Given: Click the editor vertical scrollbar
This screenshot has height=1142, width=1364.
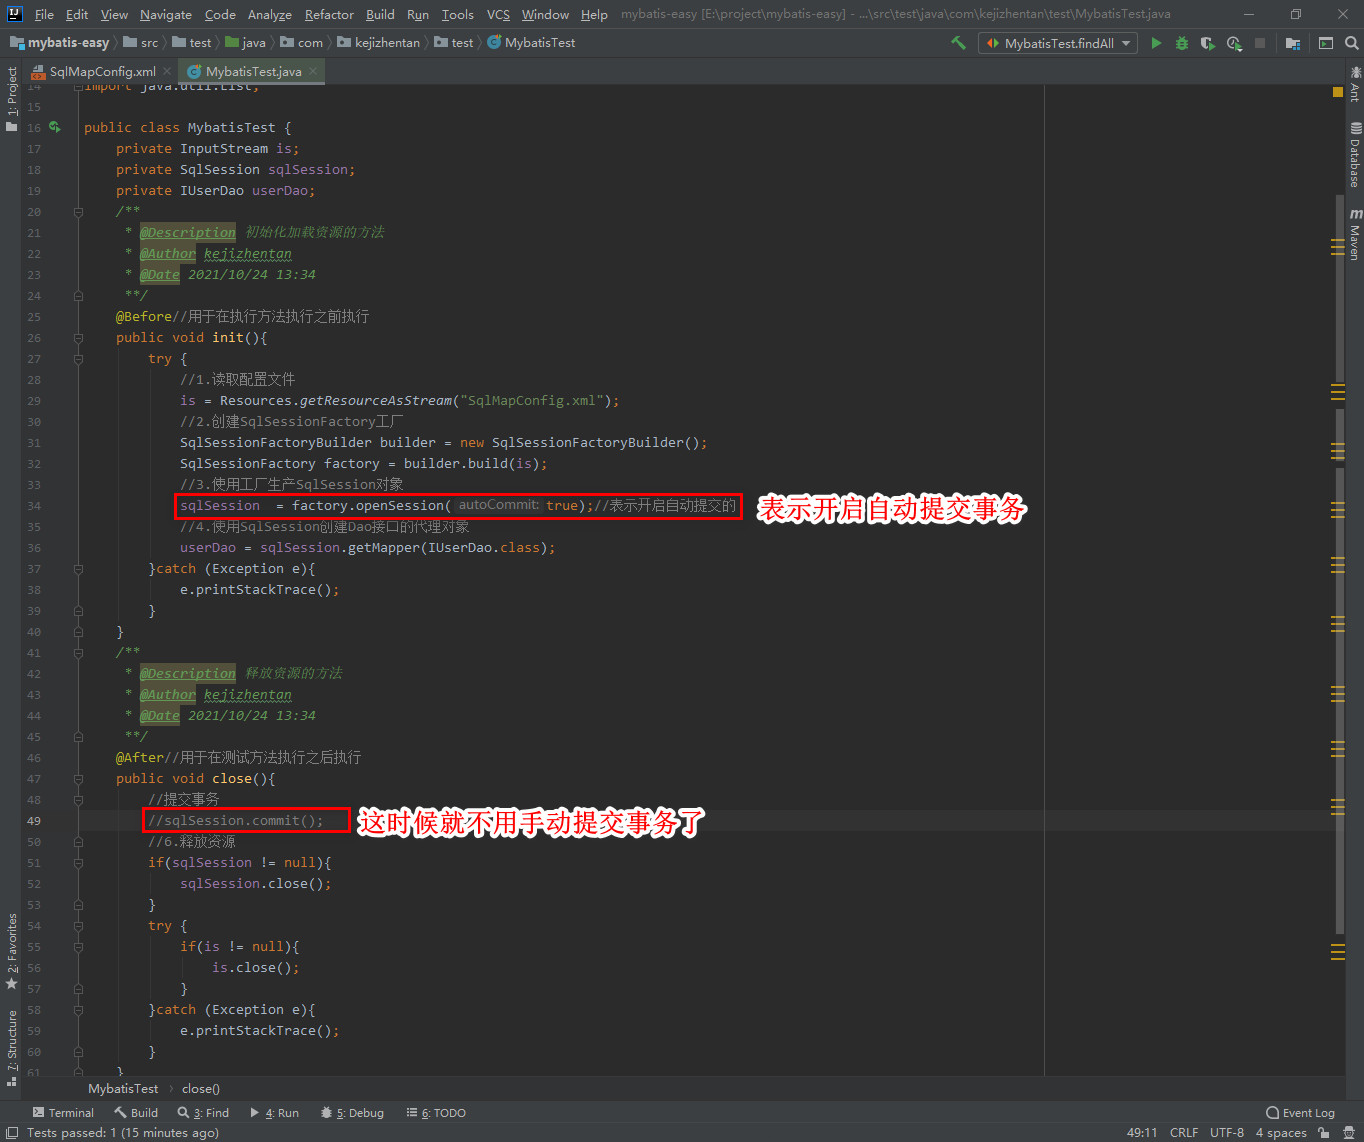Looking at the screenshot, I should (1340, 565).
